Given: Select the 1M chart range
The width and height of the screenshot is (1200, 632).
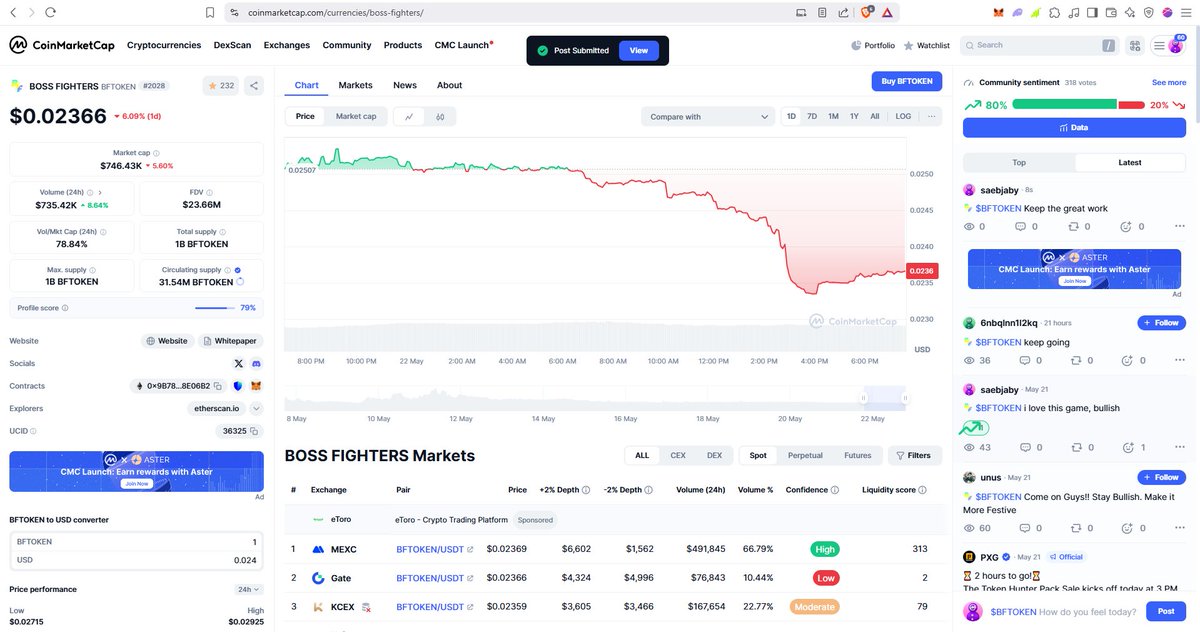Looking at the screenshot, I should point(833,117).
